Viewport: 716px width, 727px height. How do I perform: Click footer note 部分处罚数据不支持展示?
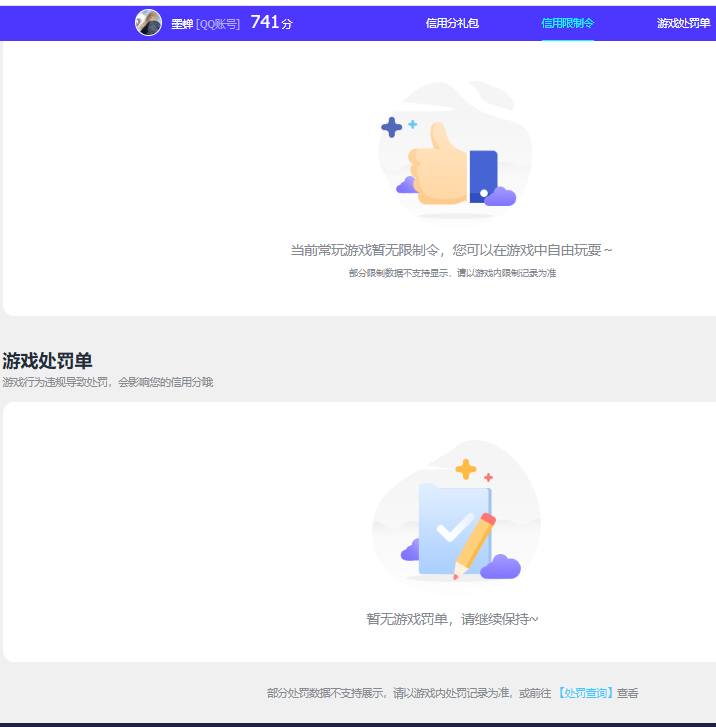325,693
